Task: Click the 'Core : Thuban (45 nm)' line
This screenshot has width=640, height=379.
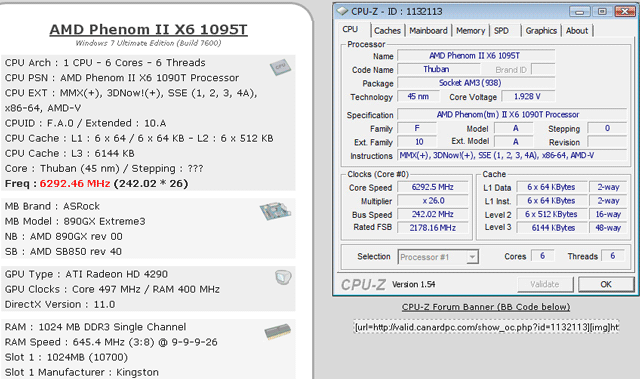Action: pos(104,168)
